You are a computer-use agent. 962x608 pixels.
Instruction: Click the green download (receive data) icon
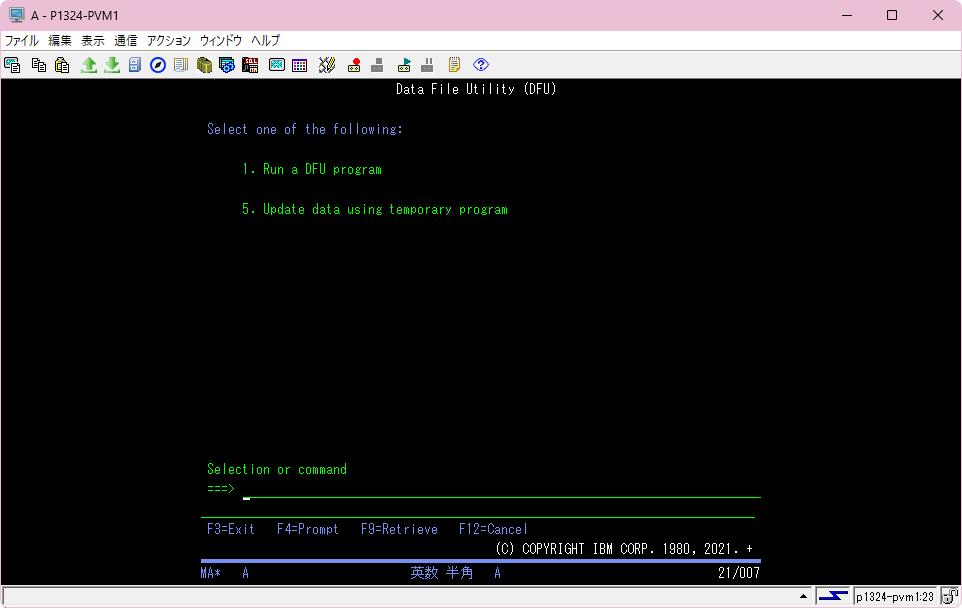click(112, 64)
